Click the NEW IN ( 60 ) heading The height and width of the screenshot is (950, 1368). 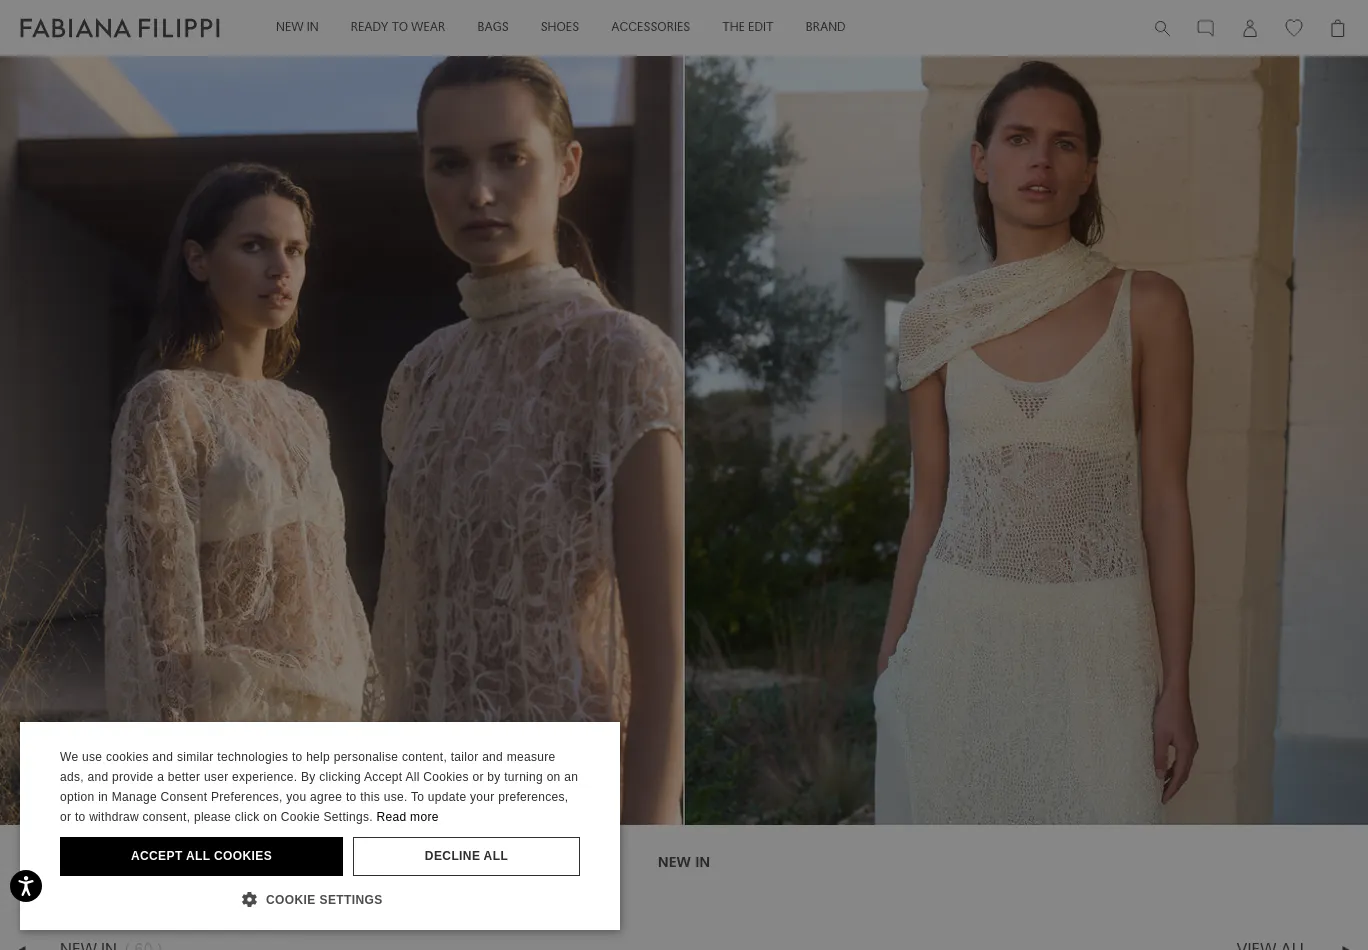click(110, 945)
